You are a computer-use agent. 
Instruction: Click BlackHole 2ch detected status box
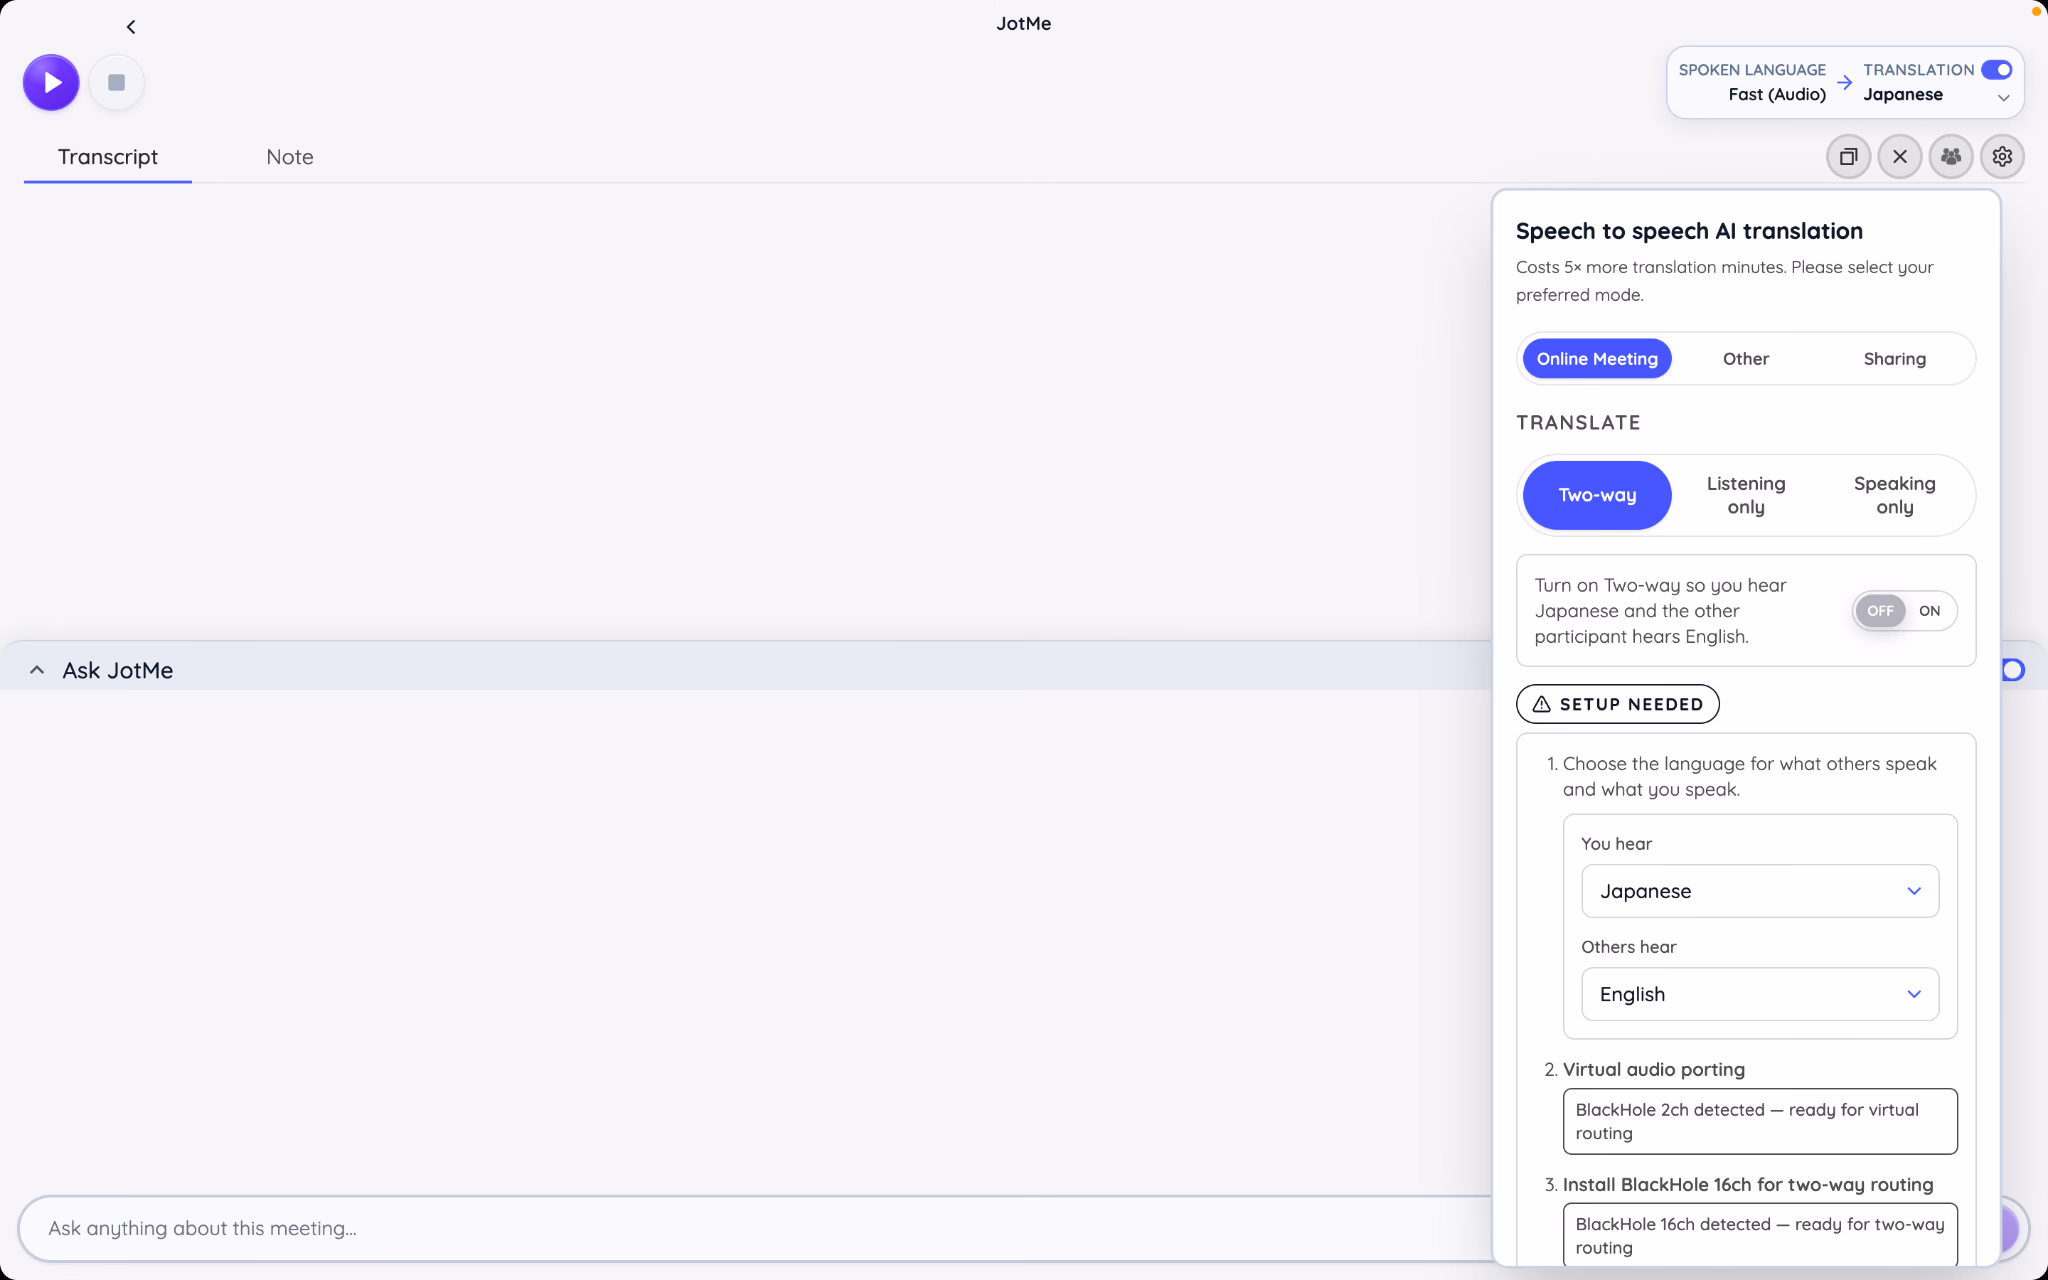[1759, 1121]
